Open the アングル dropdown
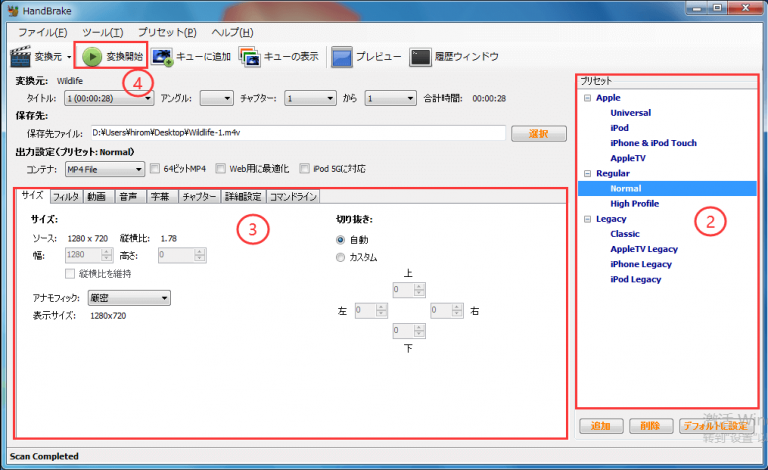 coord(216,98)
